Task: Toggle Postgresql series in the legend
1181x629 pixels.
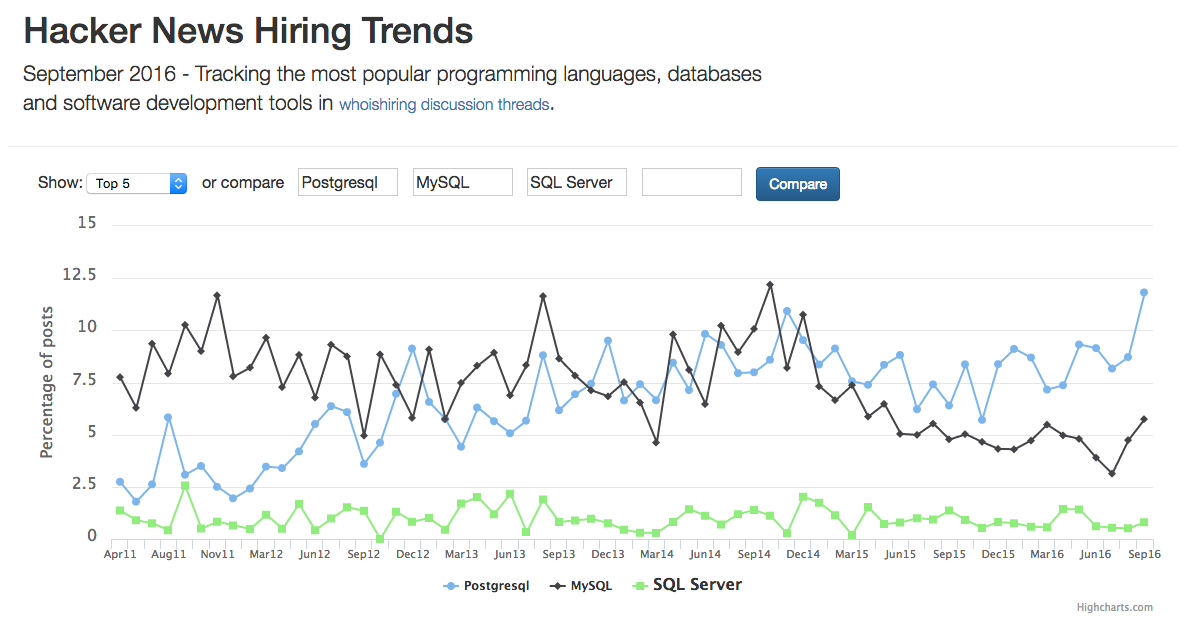Action: click(487, 585)
